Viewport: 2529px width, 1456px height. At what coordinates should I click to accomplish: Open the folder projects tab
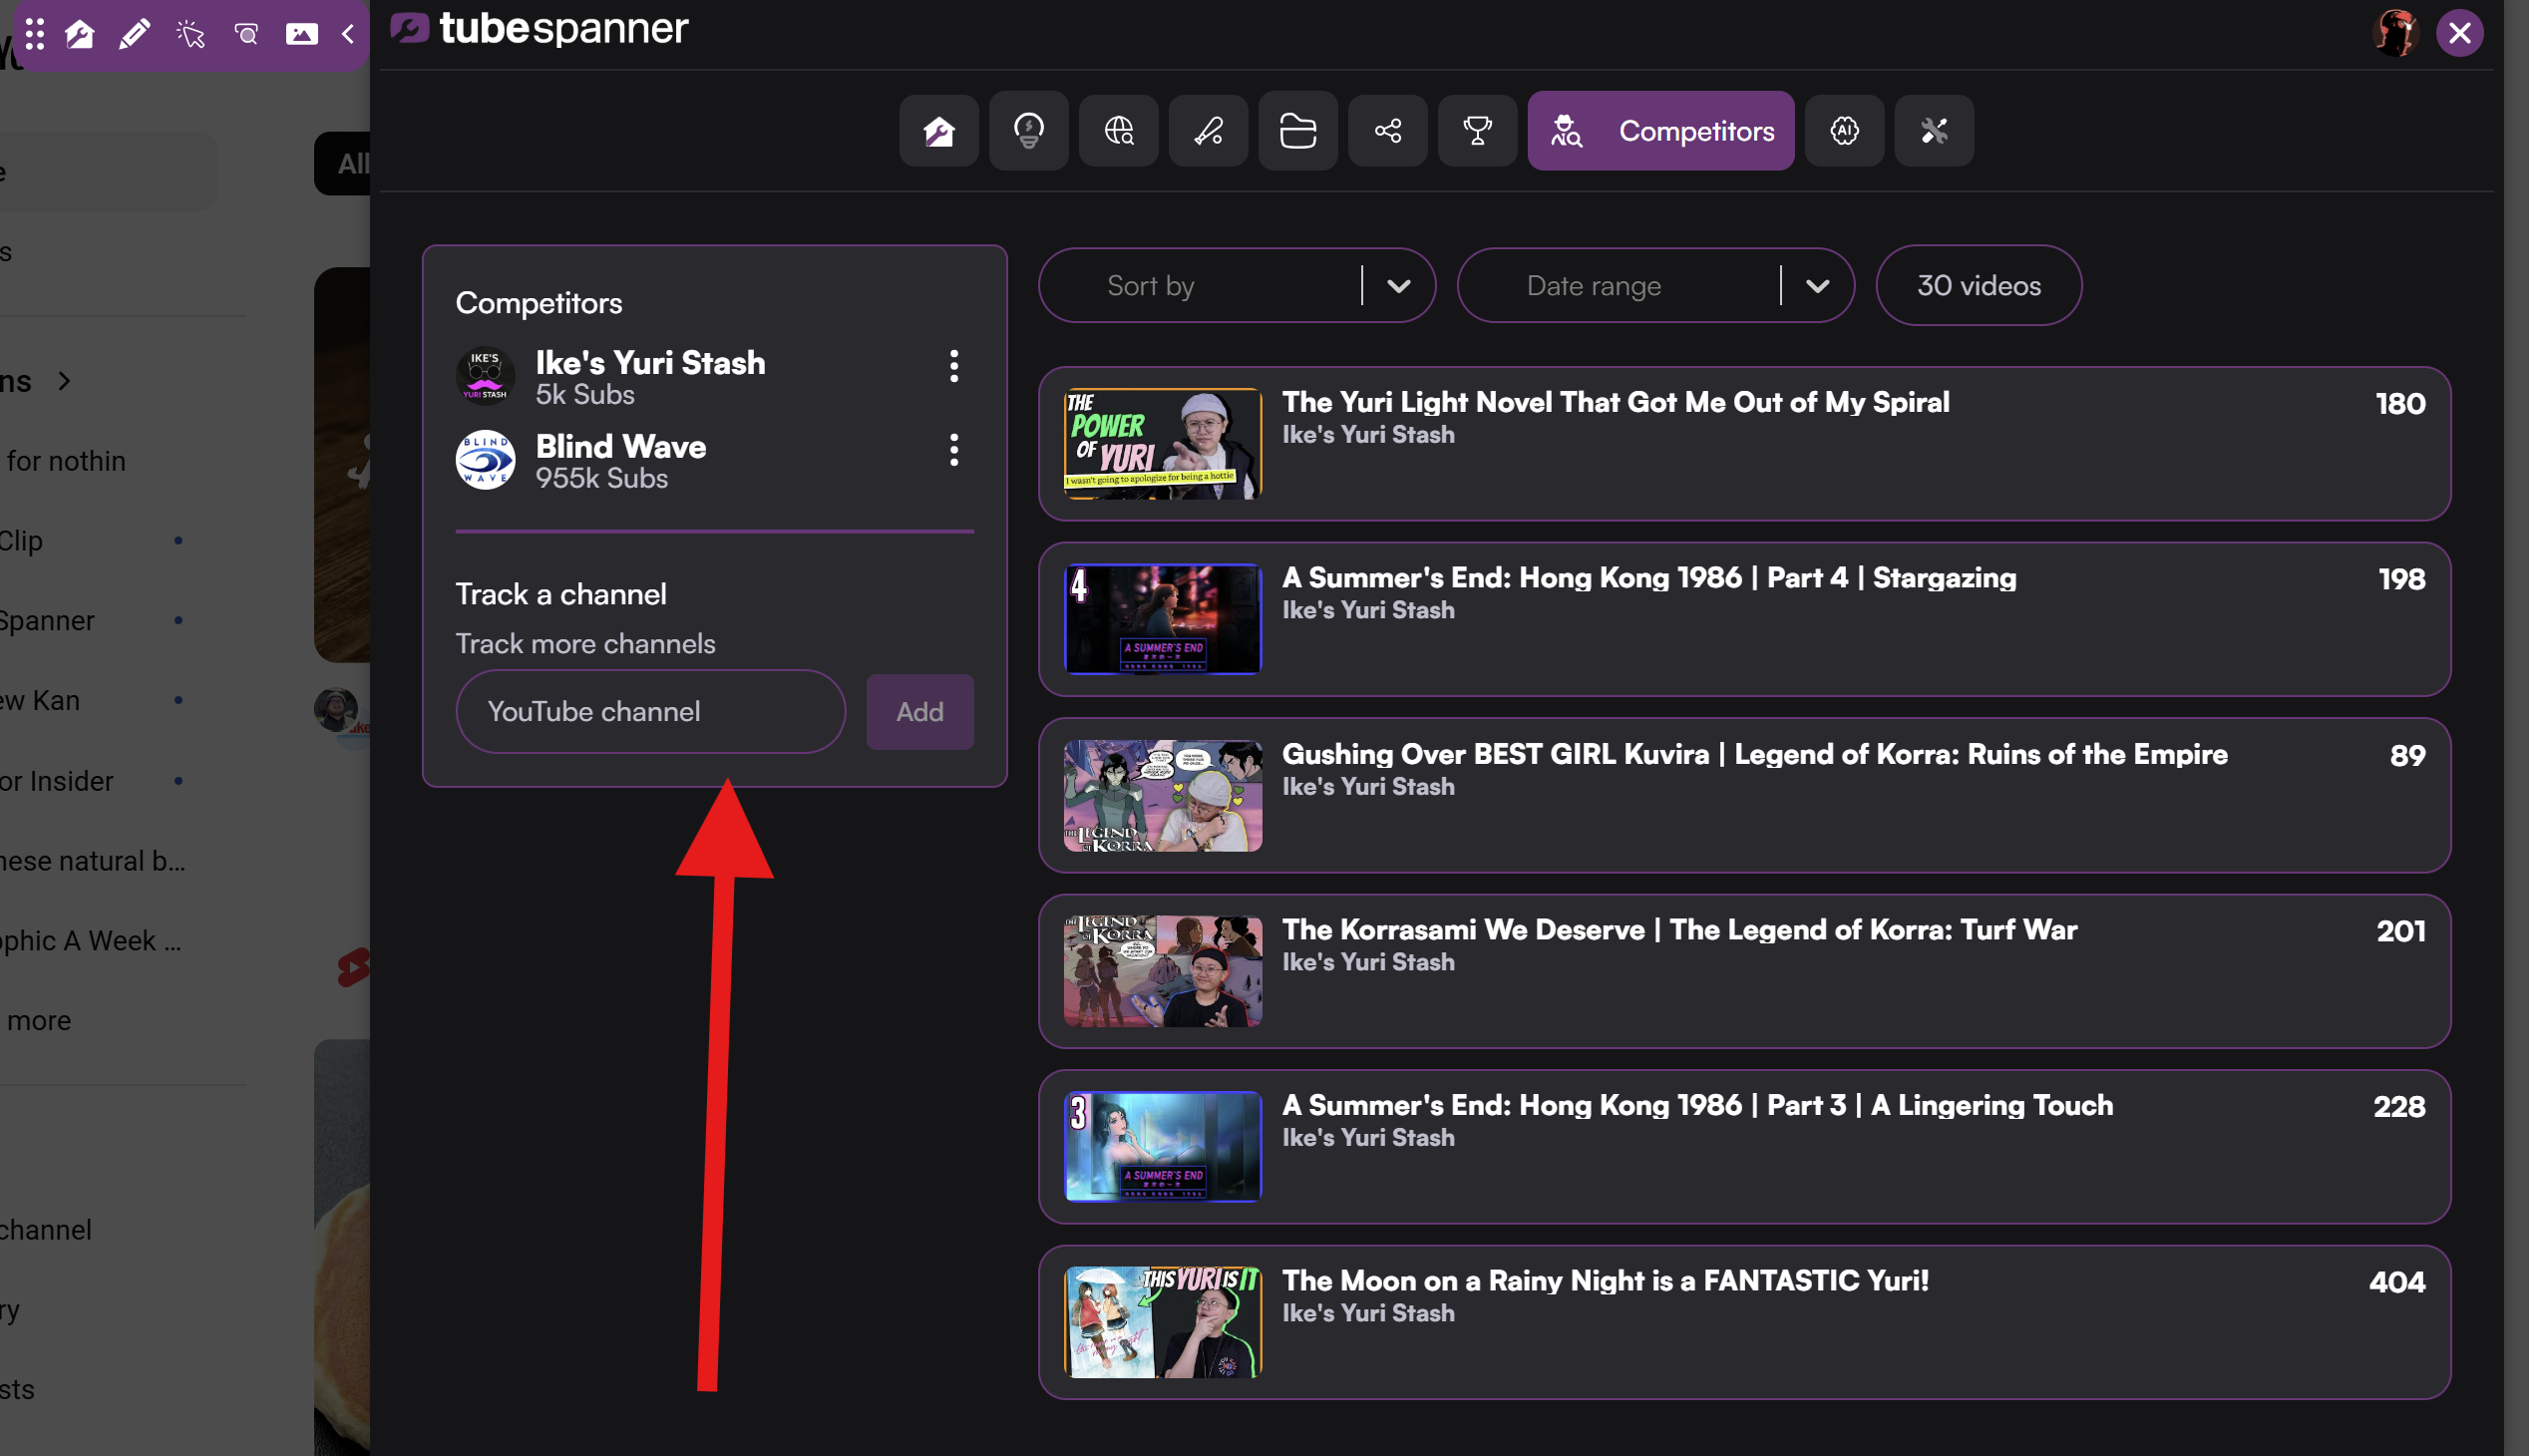pos(1298,131)
